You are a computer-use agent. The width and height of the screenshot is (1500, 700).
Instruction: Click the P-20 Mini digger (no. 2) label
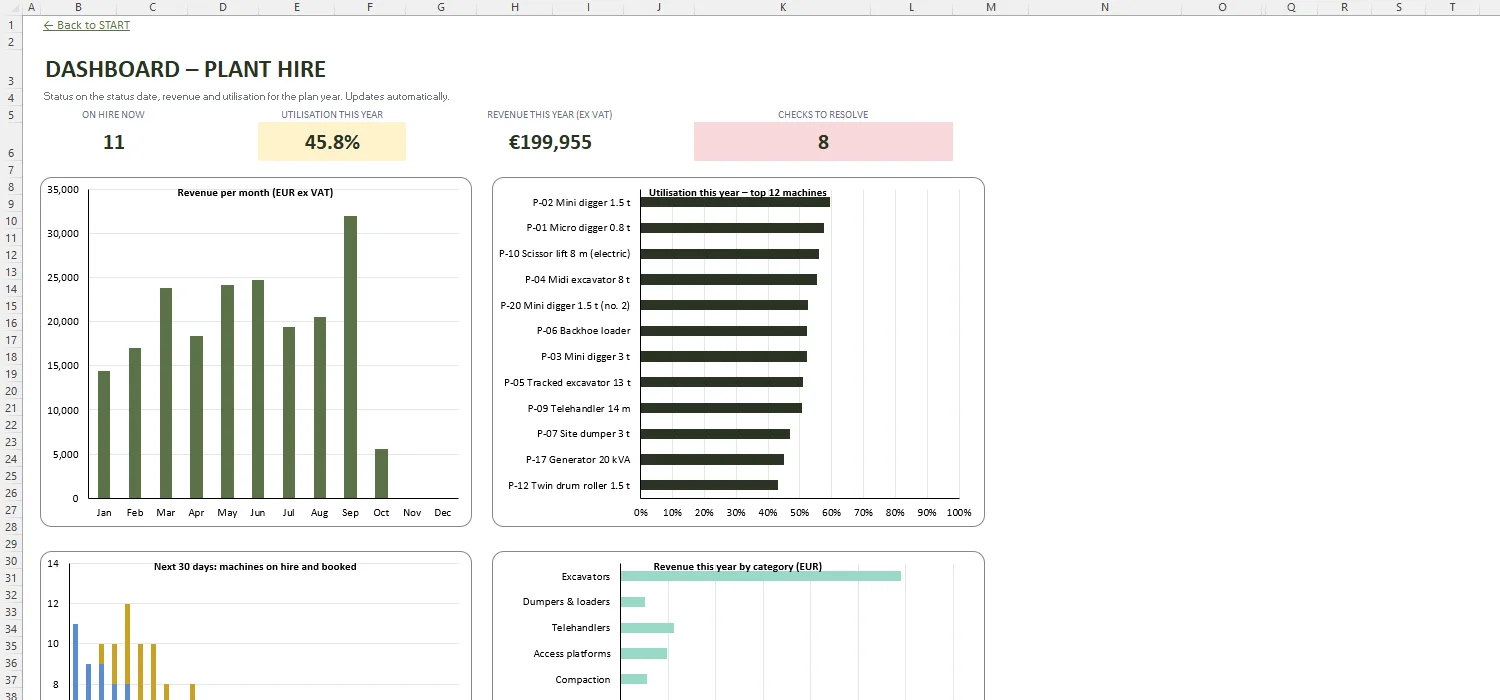[x=566, y=305]
